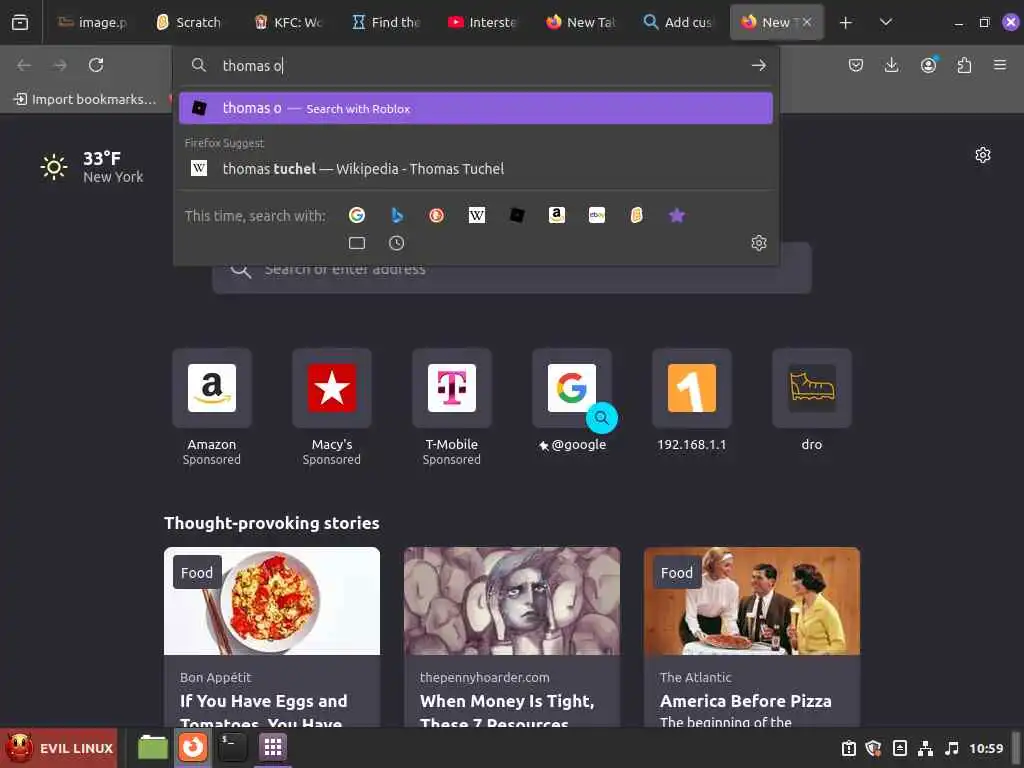Search this time with Bing icon

[396, 215]
